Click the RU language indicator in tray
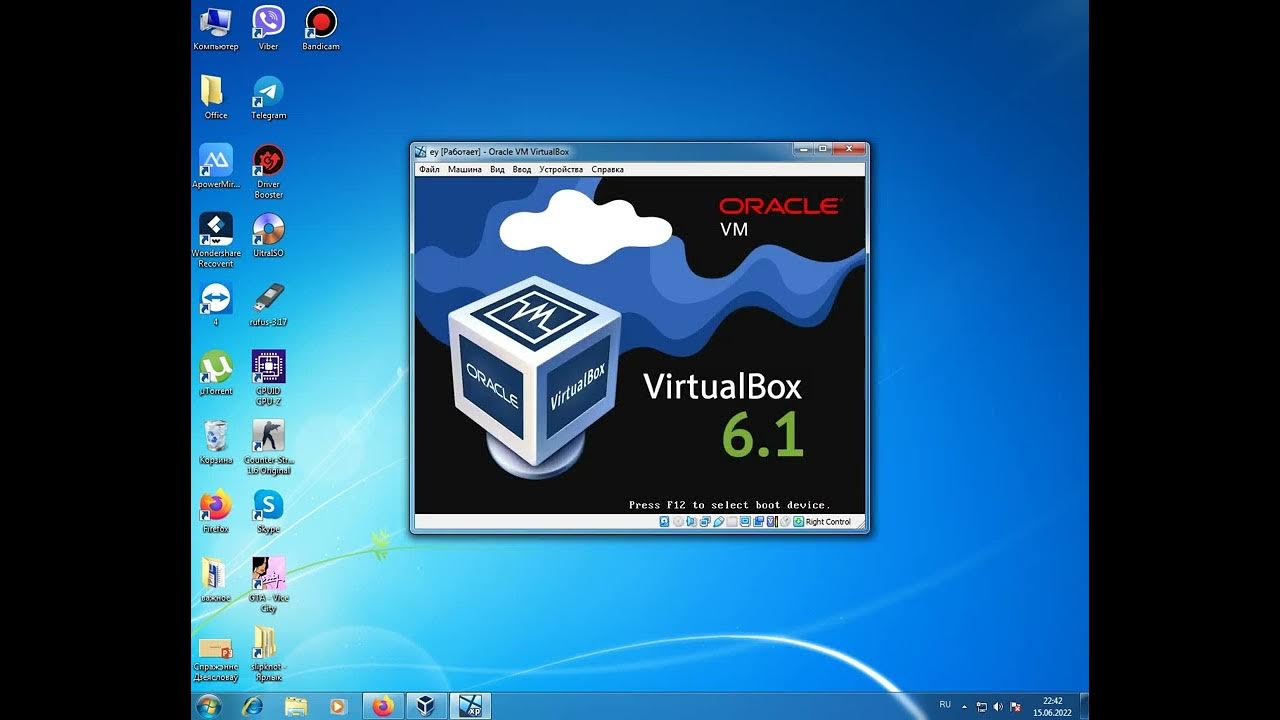This screenshot has height=720, width=1280. [945, 705]
